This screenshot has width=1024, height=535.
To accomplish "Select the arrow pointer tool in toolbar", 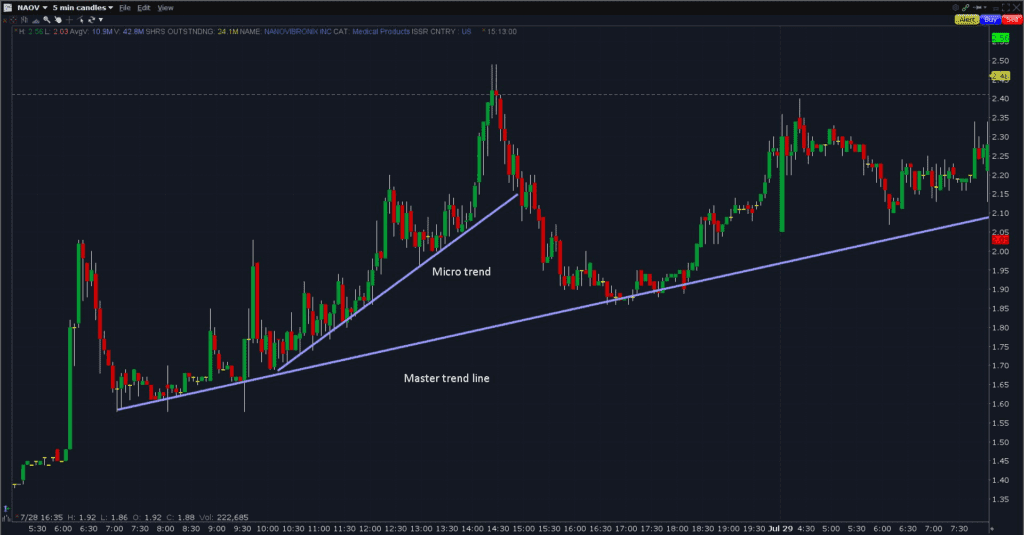I will tap(80, 20).
